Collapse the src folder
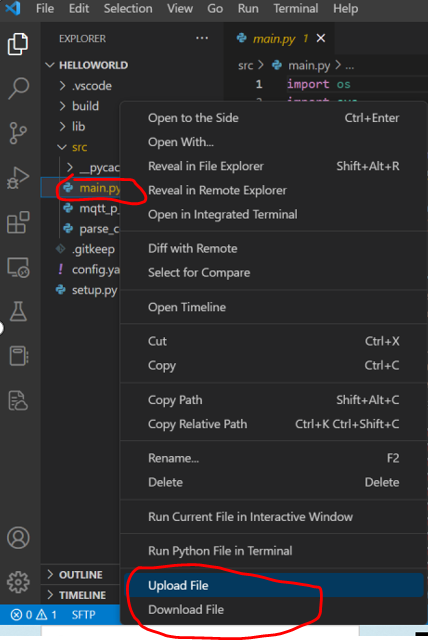Viewport: 428px width, 640px height. click(x=73, y=147)
